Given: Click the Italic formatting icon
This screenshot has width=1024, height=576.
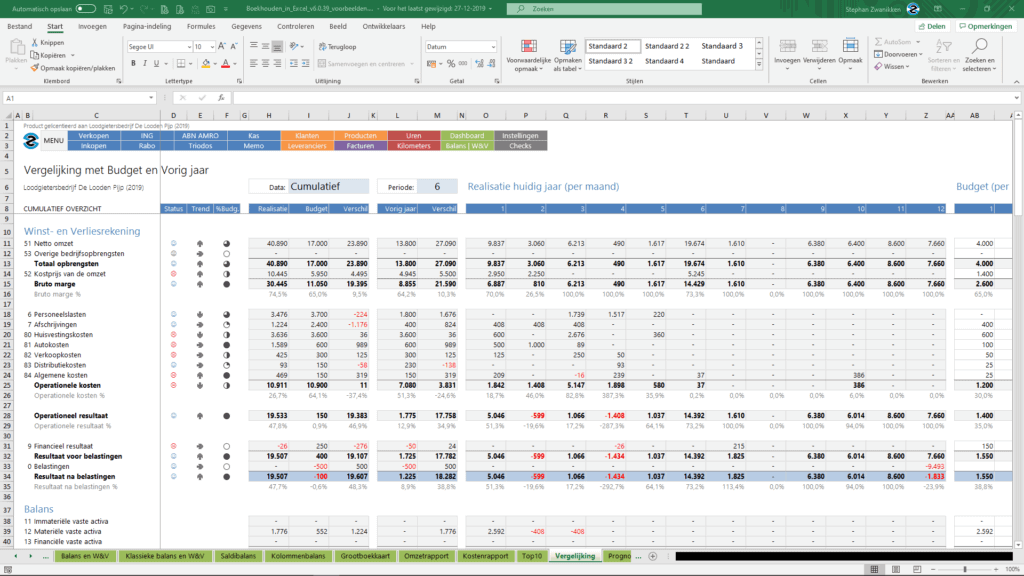Looking at the screenshot, I should (146, 63).
